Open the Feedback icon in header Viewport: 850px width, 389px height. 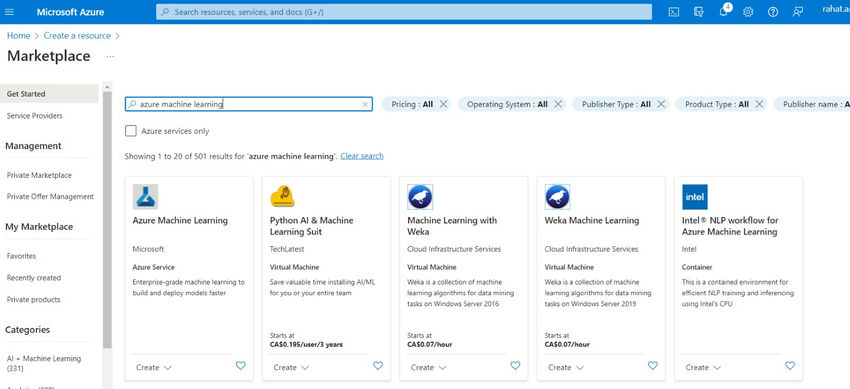(797, 12)
